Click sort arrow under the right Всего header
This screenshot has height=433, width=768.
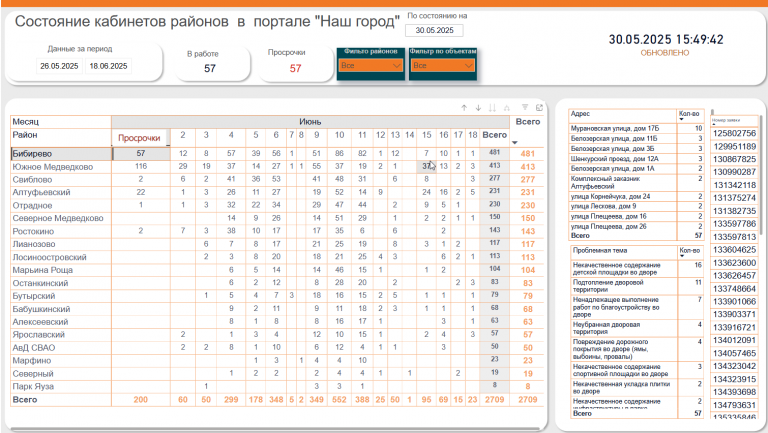pos(515,143)
